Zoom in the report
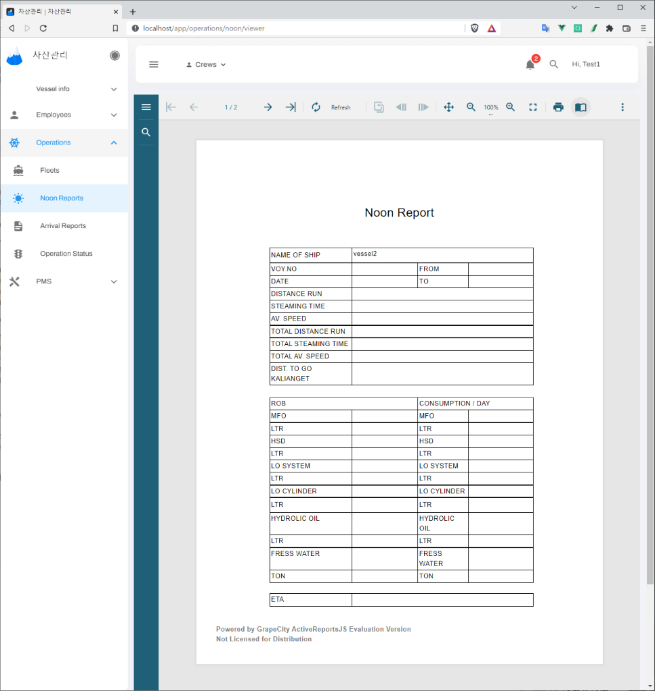 click(x=510, y=107)
